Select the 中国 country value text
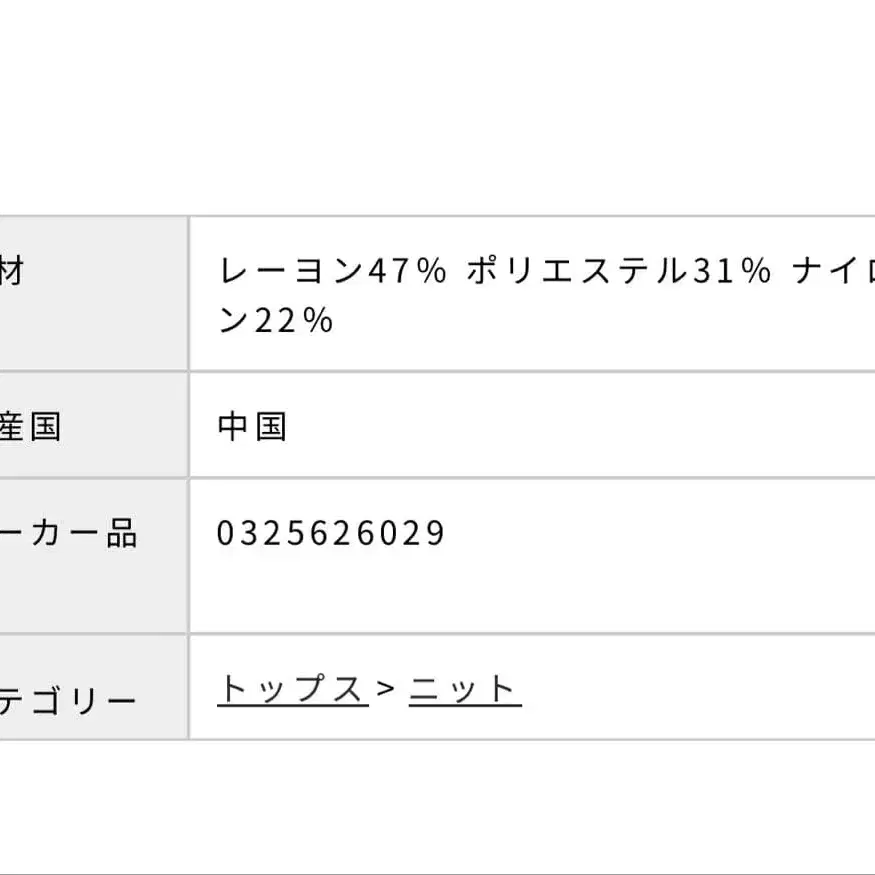The height and width of the screenshot is (875, 875). (x=253, y=427)
